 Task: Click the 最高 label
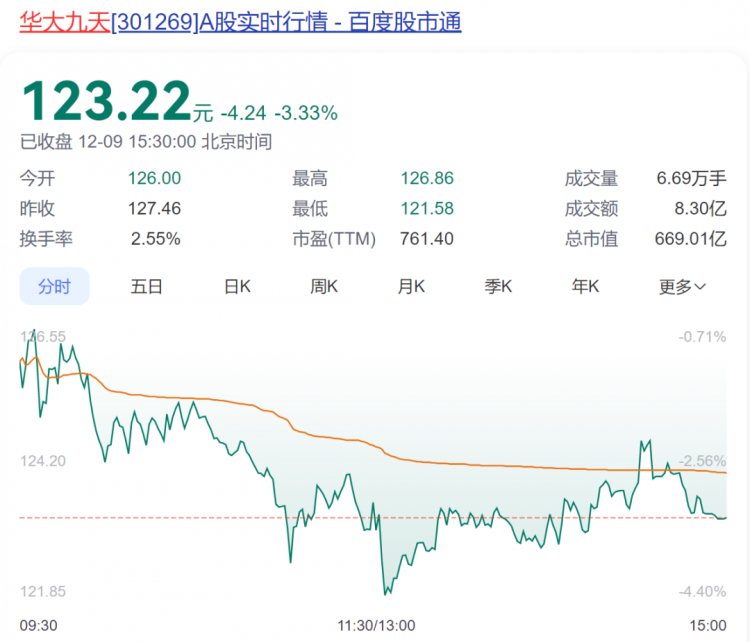310,178
